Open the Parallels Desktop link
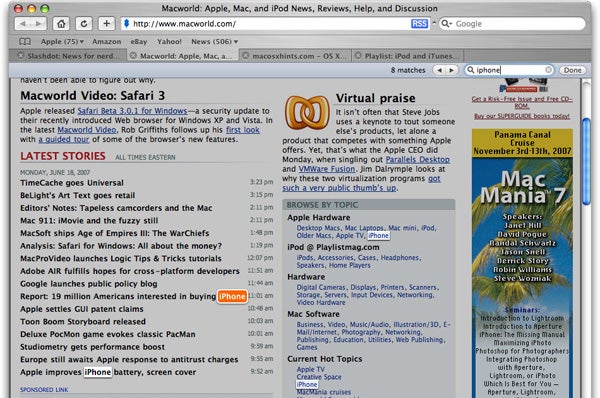This screenshot has width=600, height=398. pos(418,159)
